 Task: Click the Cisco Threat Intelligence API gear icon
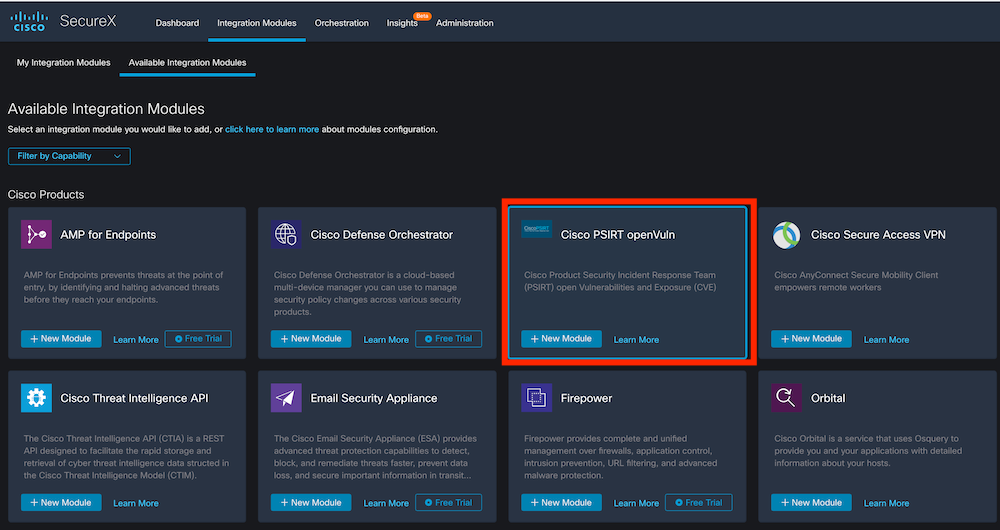tap(36, 398)
